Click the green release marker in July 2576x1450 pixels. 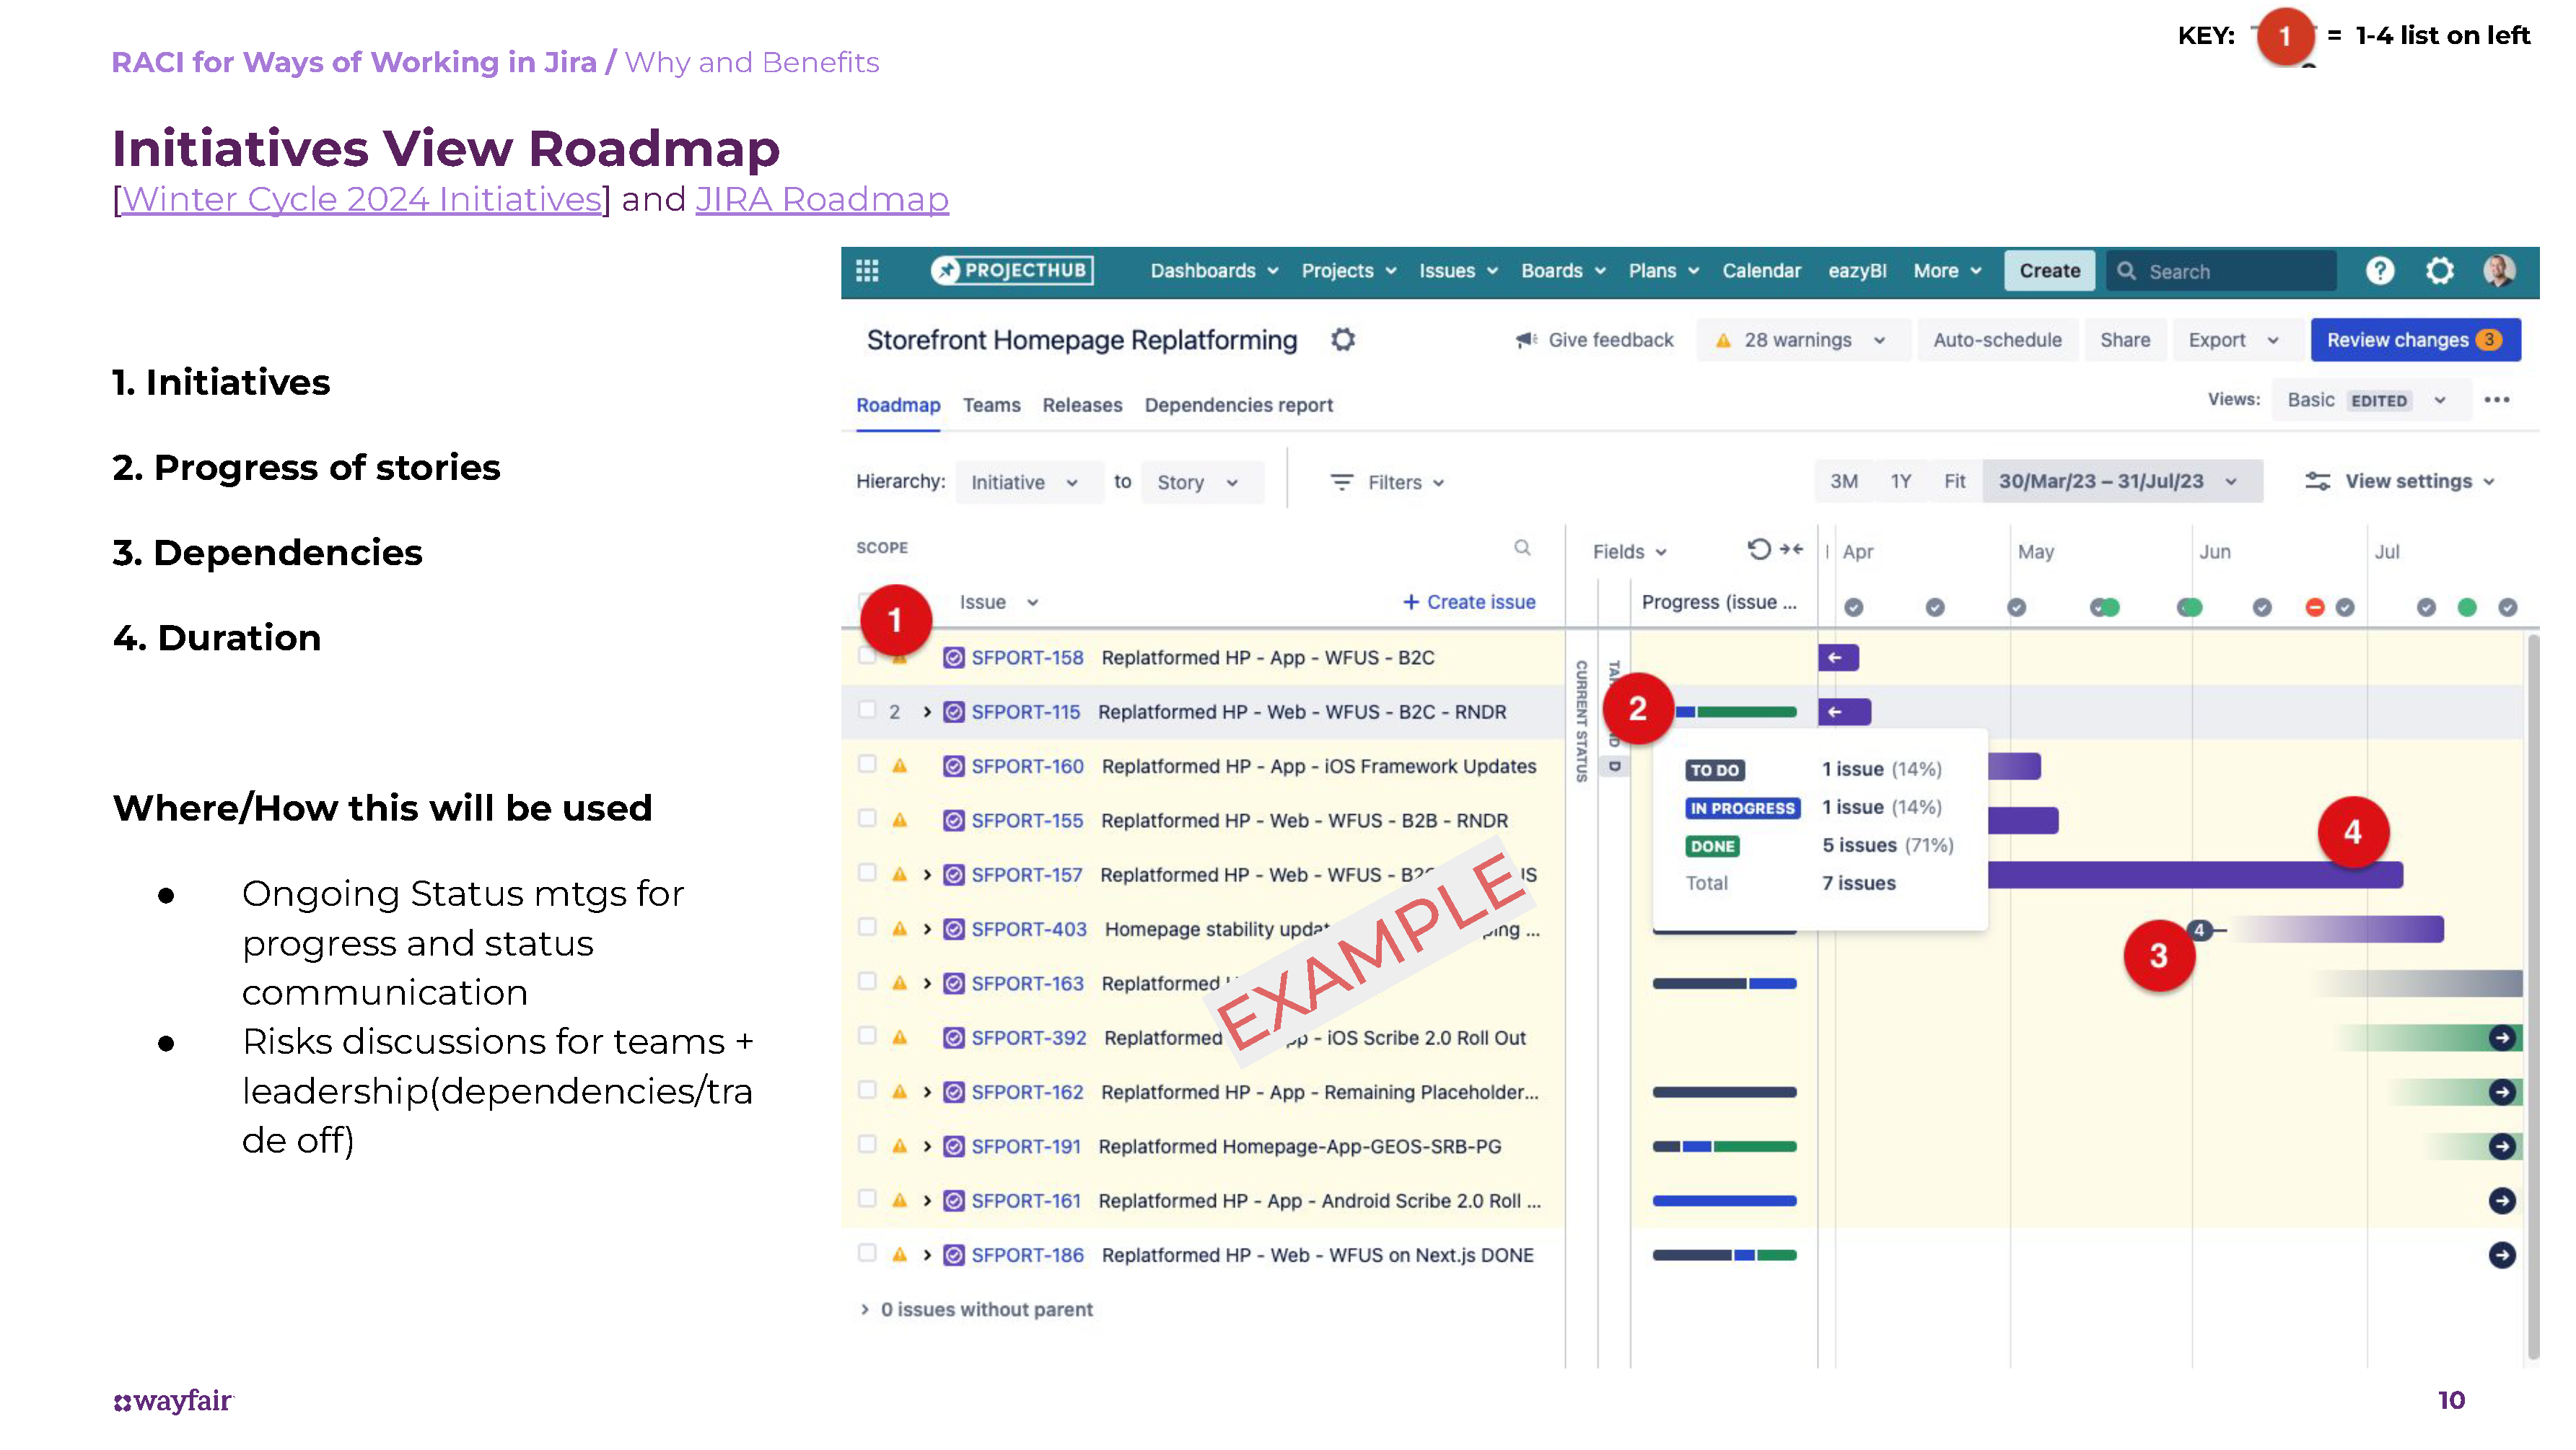(2467, 607)
